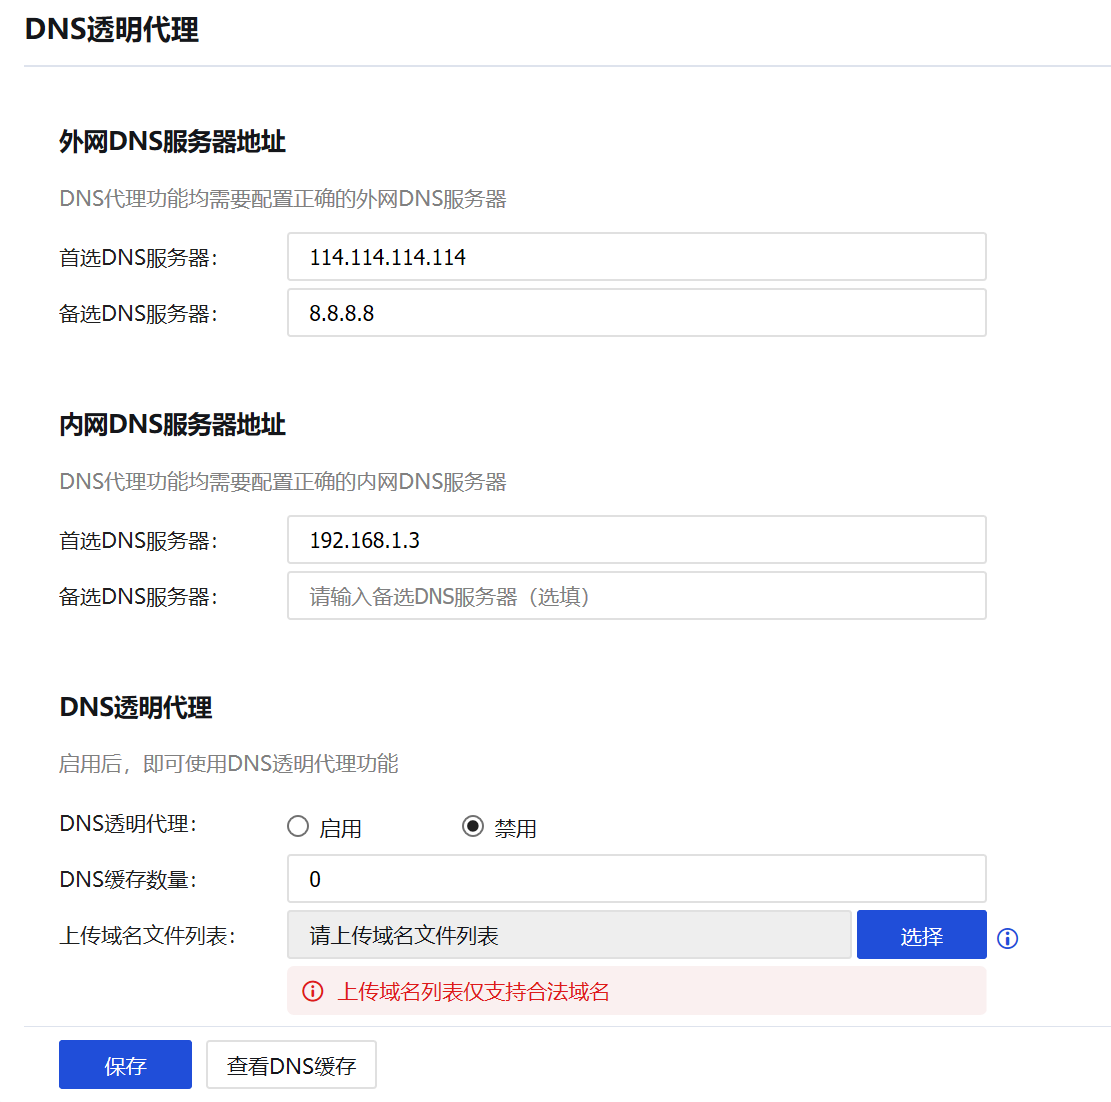
Task: Click the info icon beside 上传域名文件列表
Action: [1007, 938]
